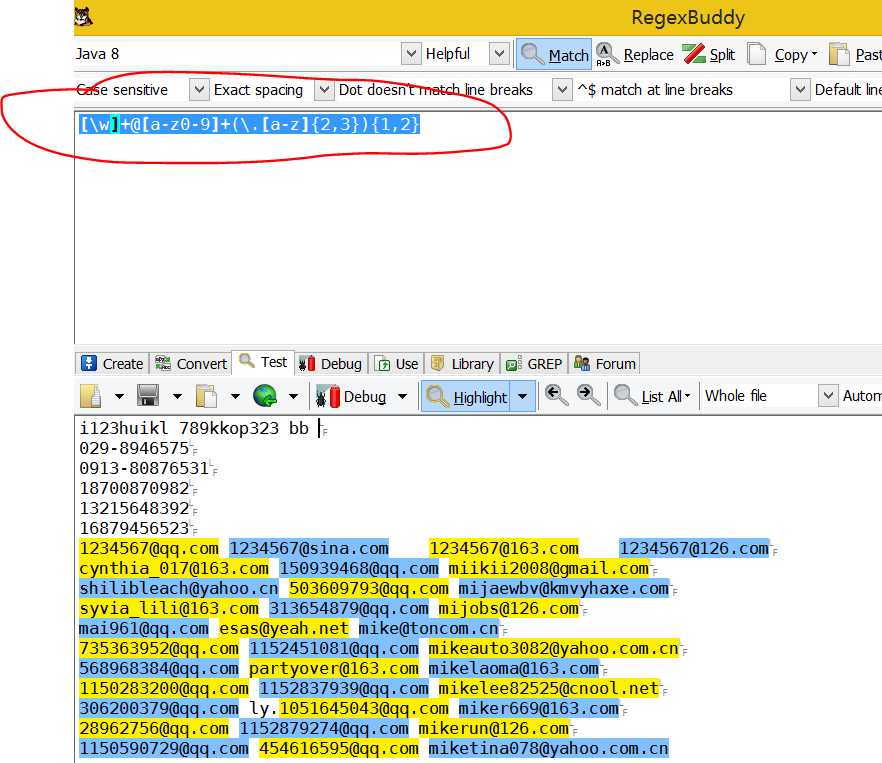Open the Whole file scope dropdown
Screen dimensions: 882x763
[x=827, y=396]
